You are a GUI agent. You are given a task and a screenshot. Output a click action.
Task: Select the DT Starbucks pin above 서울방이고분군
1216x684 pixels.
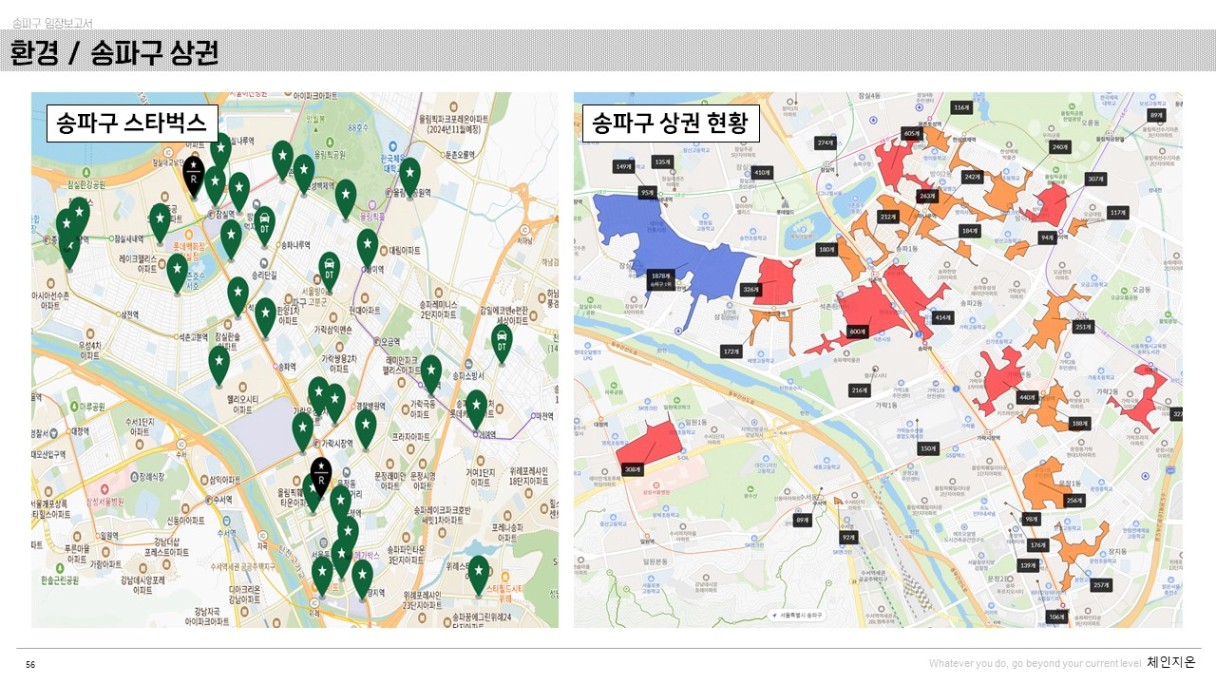(328, 271)
